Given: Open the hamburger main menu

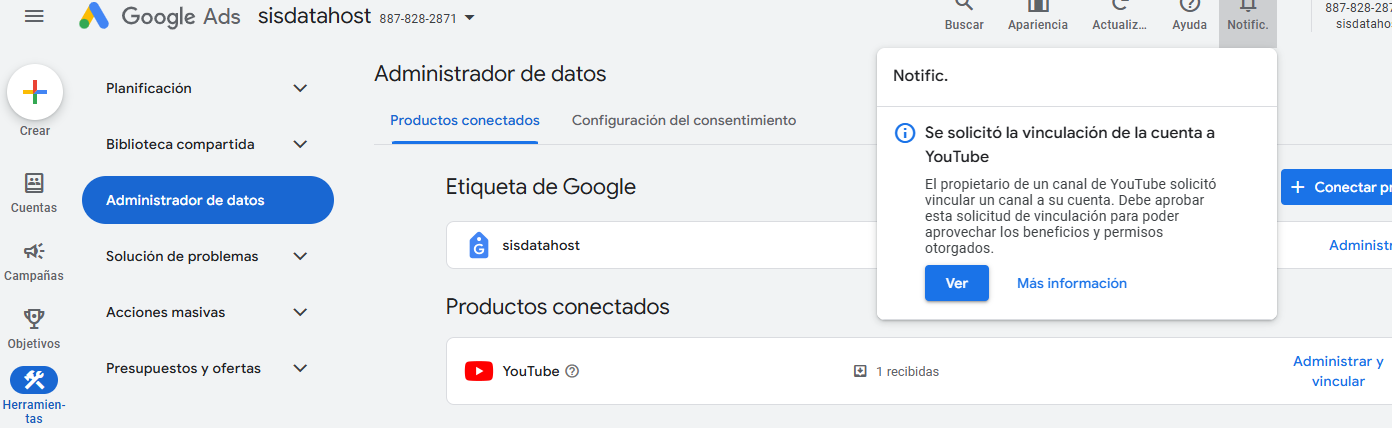Looking at the screenshot, I should (x=34, y=16).
